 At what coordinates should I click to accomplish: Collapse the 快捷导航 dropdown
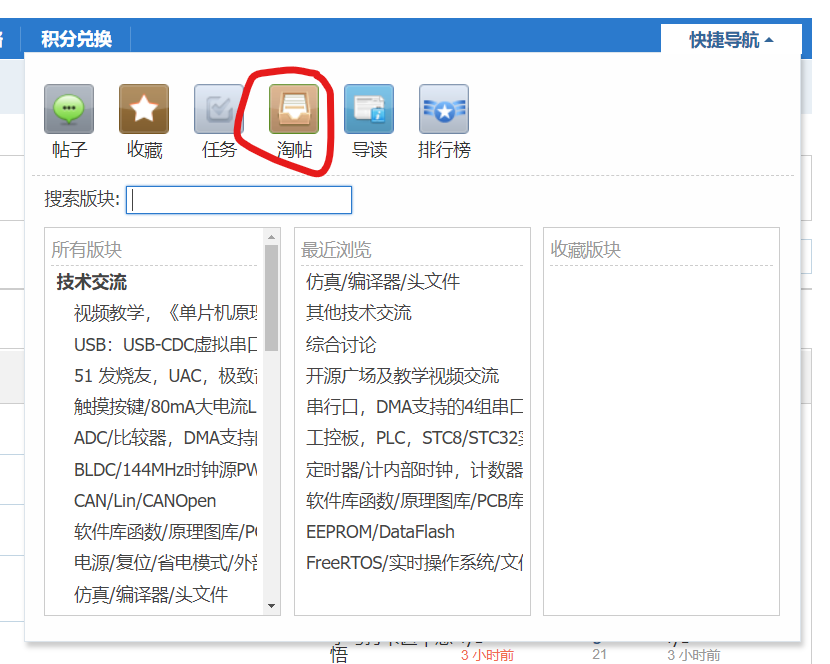731,39
